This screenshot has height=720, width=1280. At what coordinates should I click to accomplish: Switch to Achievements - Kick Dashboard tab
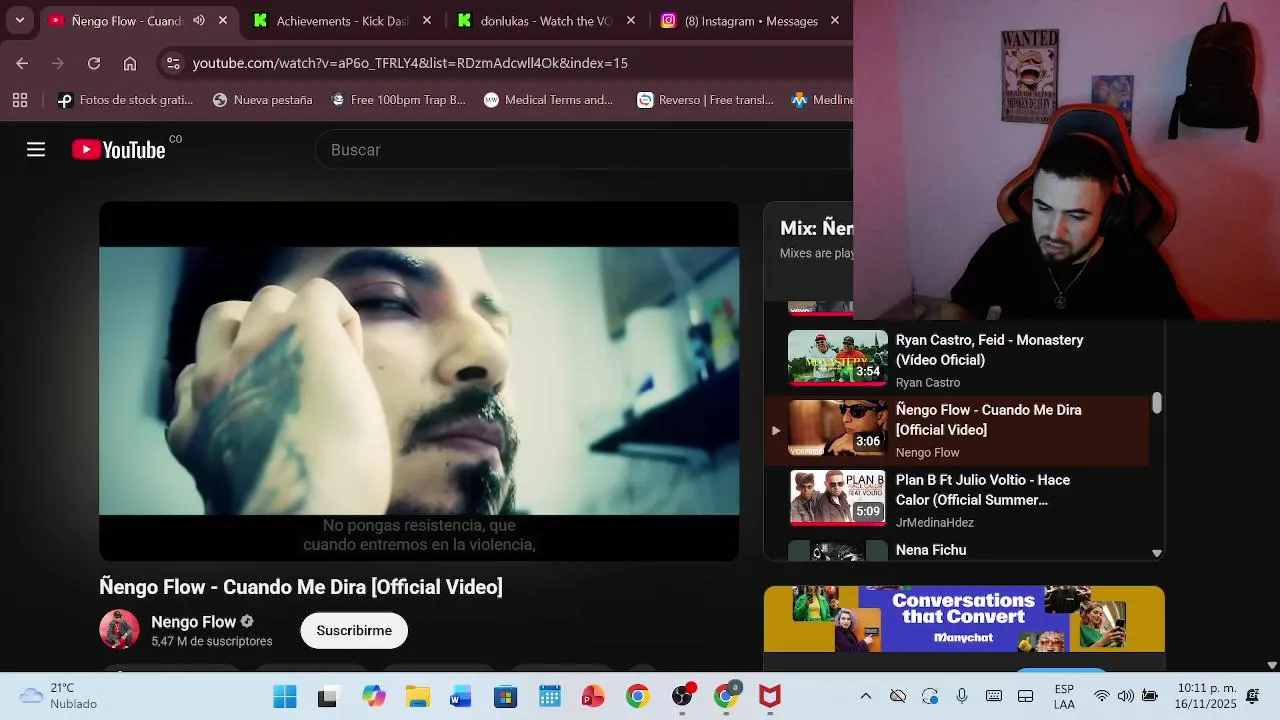(x=343, y=20)
